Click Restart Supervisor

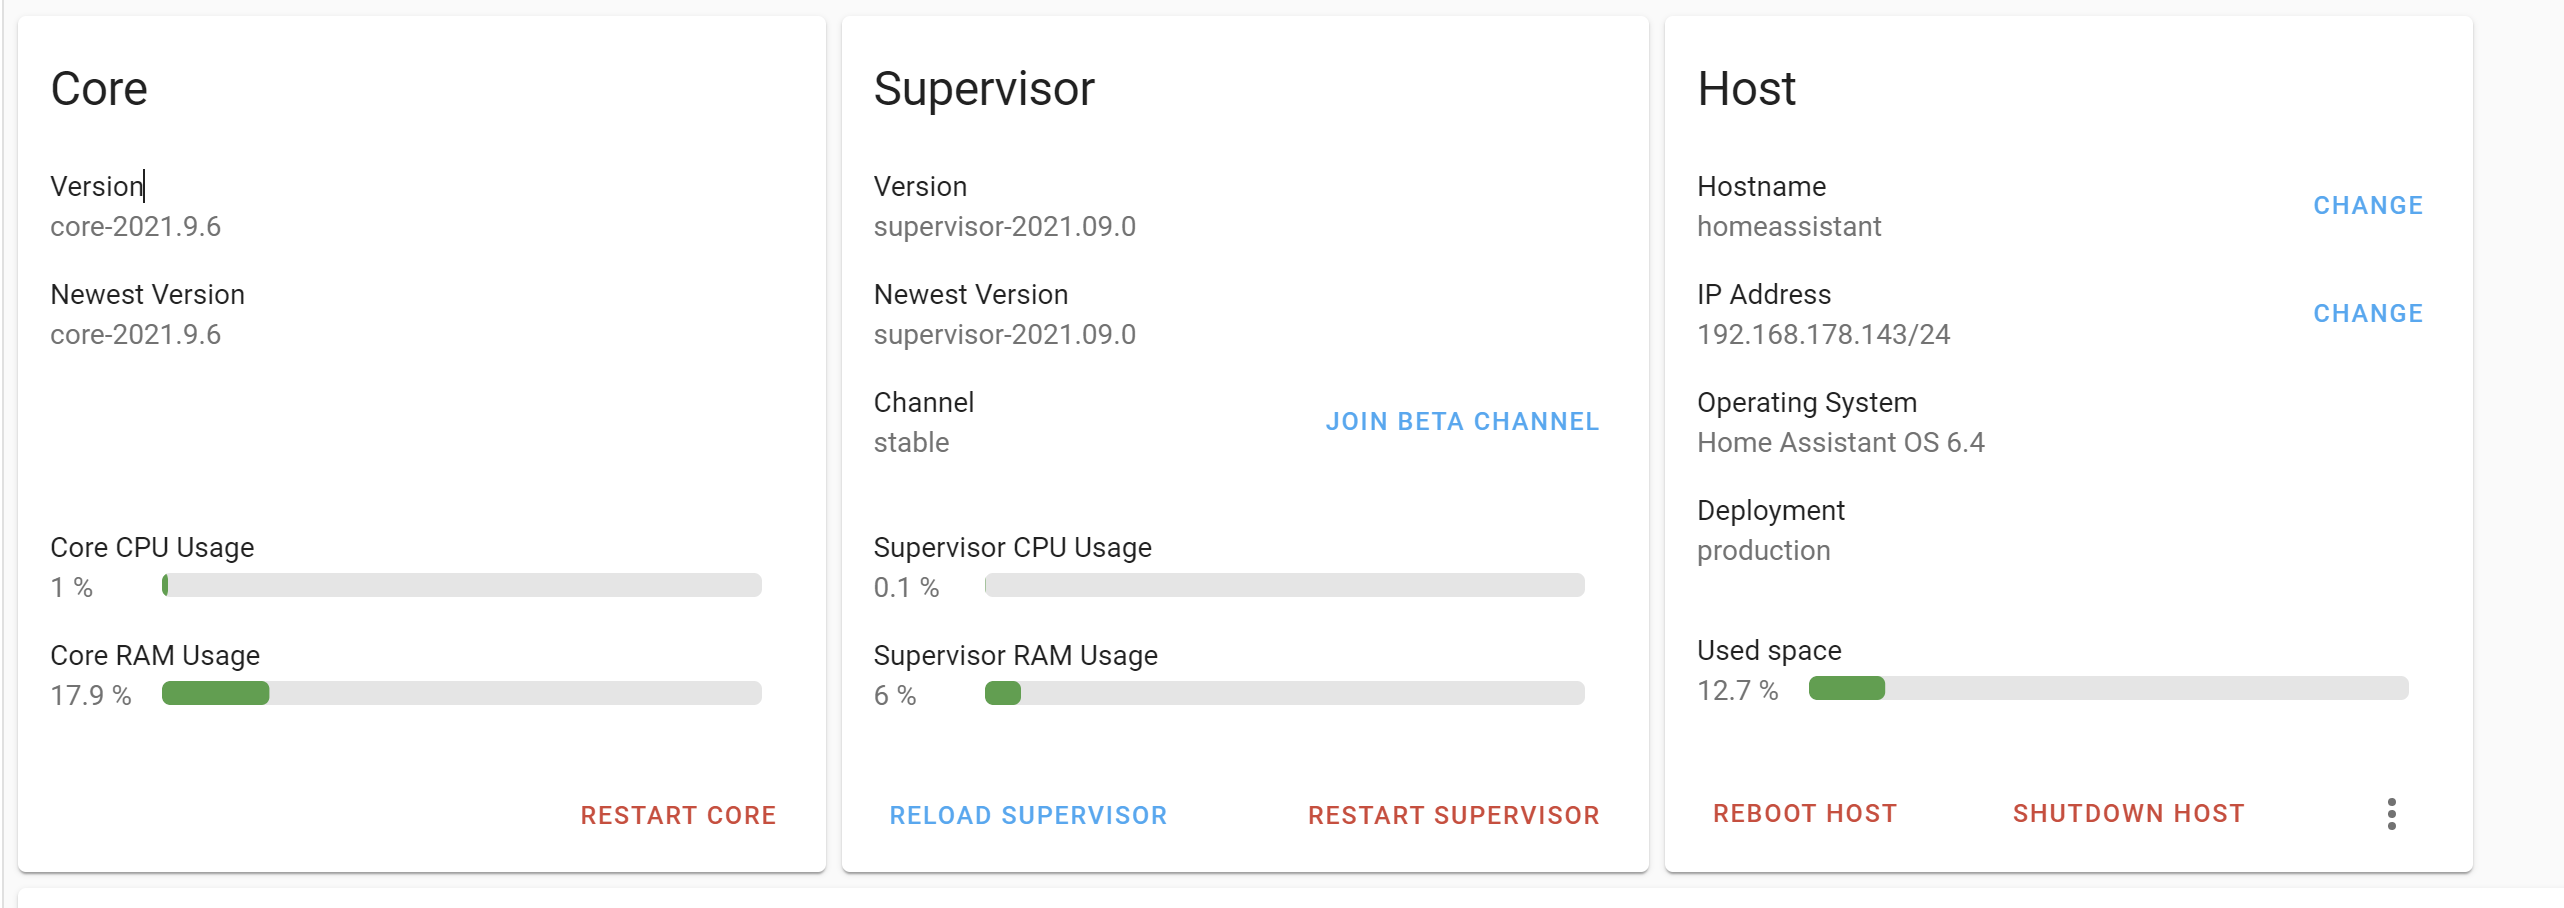tap(1453, 815)
